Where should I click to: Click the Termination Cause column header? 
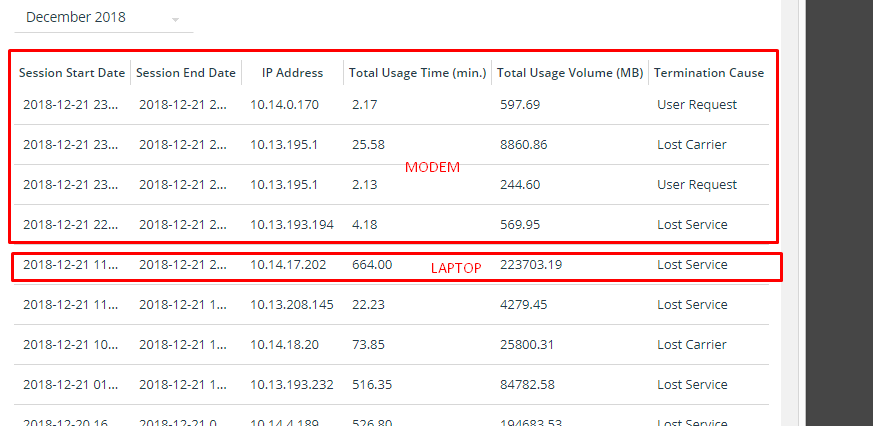pyautogui.click(x=708, y=73)
